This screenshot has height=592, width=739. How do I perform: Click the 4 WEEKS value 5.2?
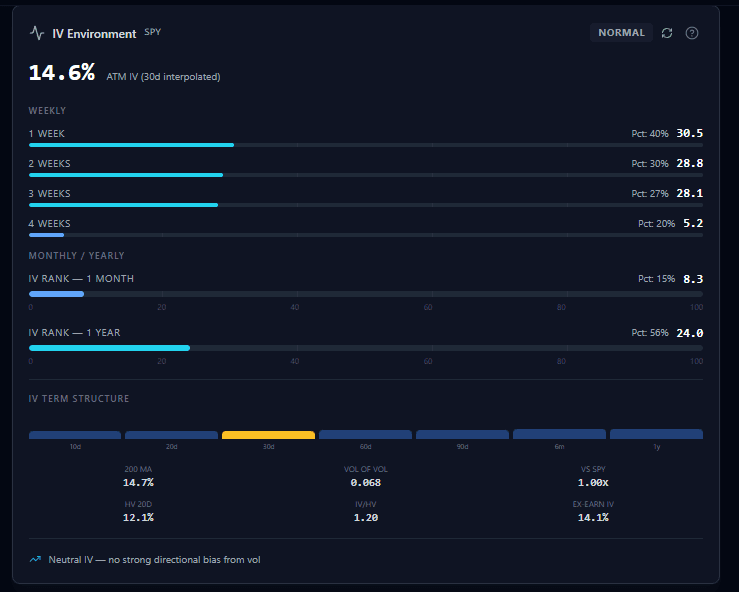(693, 223)
